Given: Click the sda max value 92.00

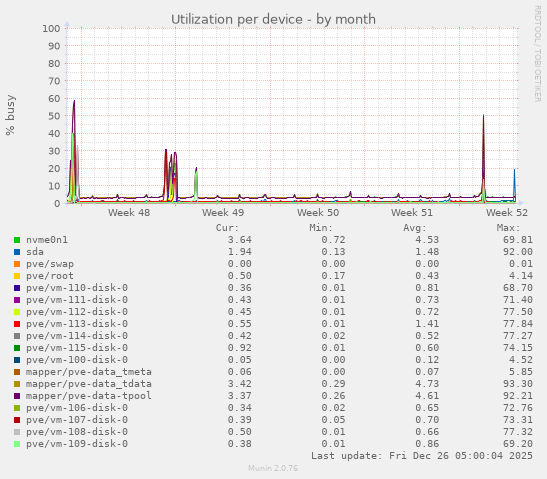Looking at the screenshot, I should [x=518, y=252].
